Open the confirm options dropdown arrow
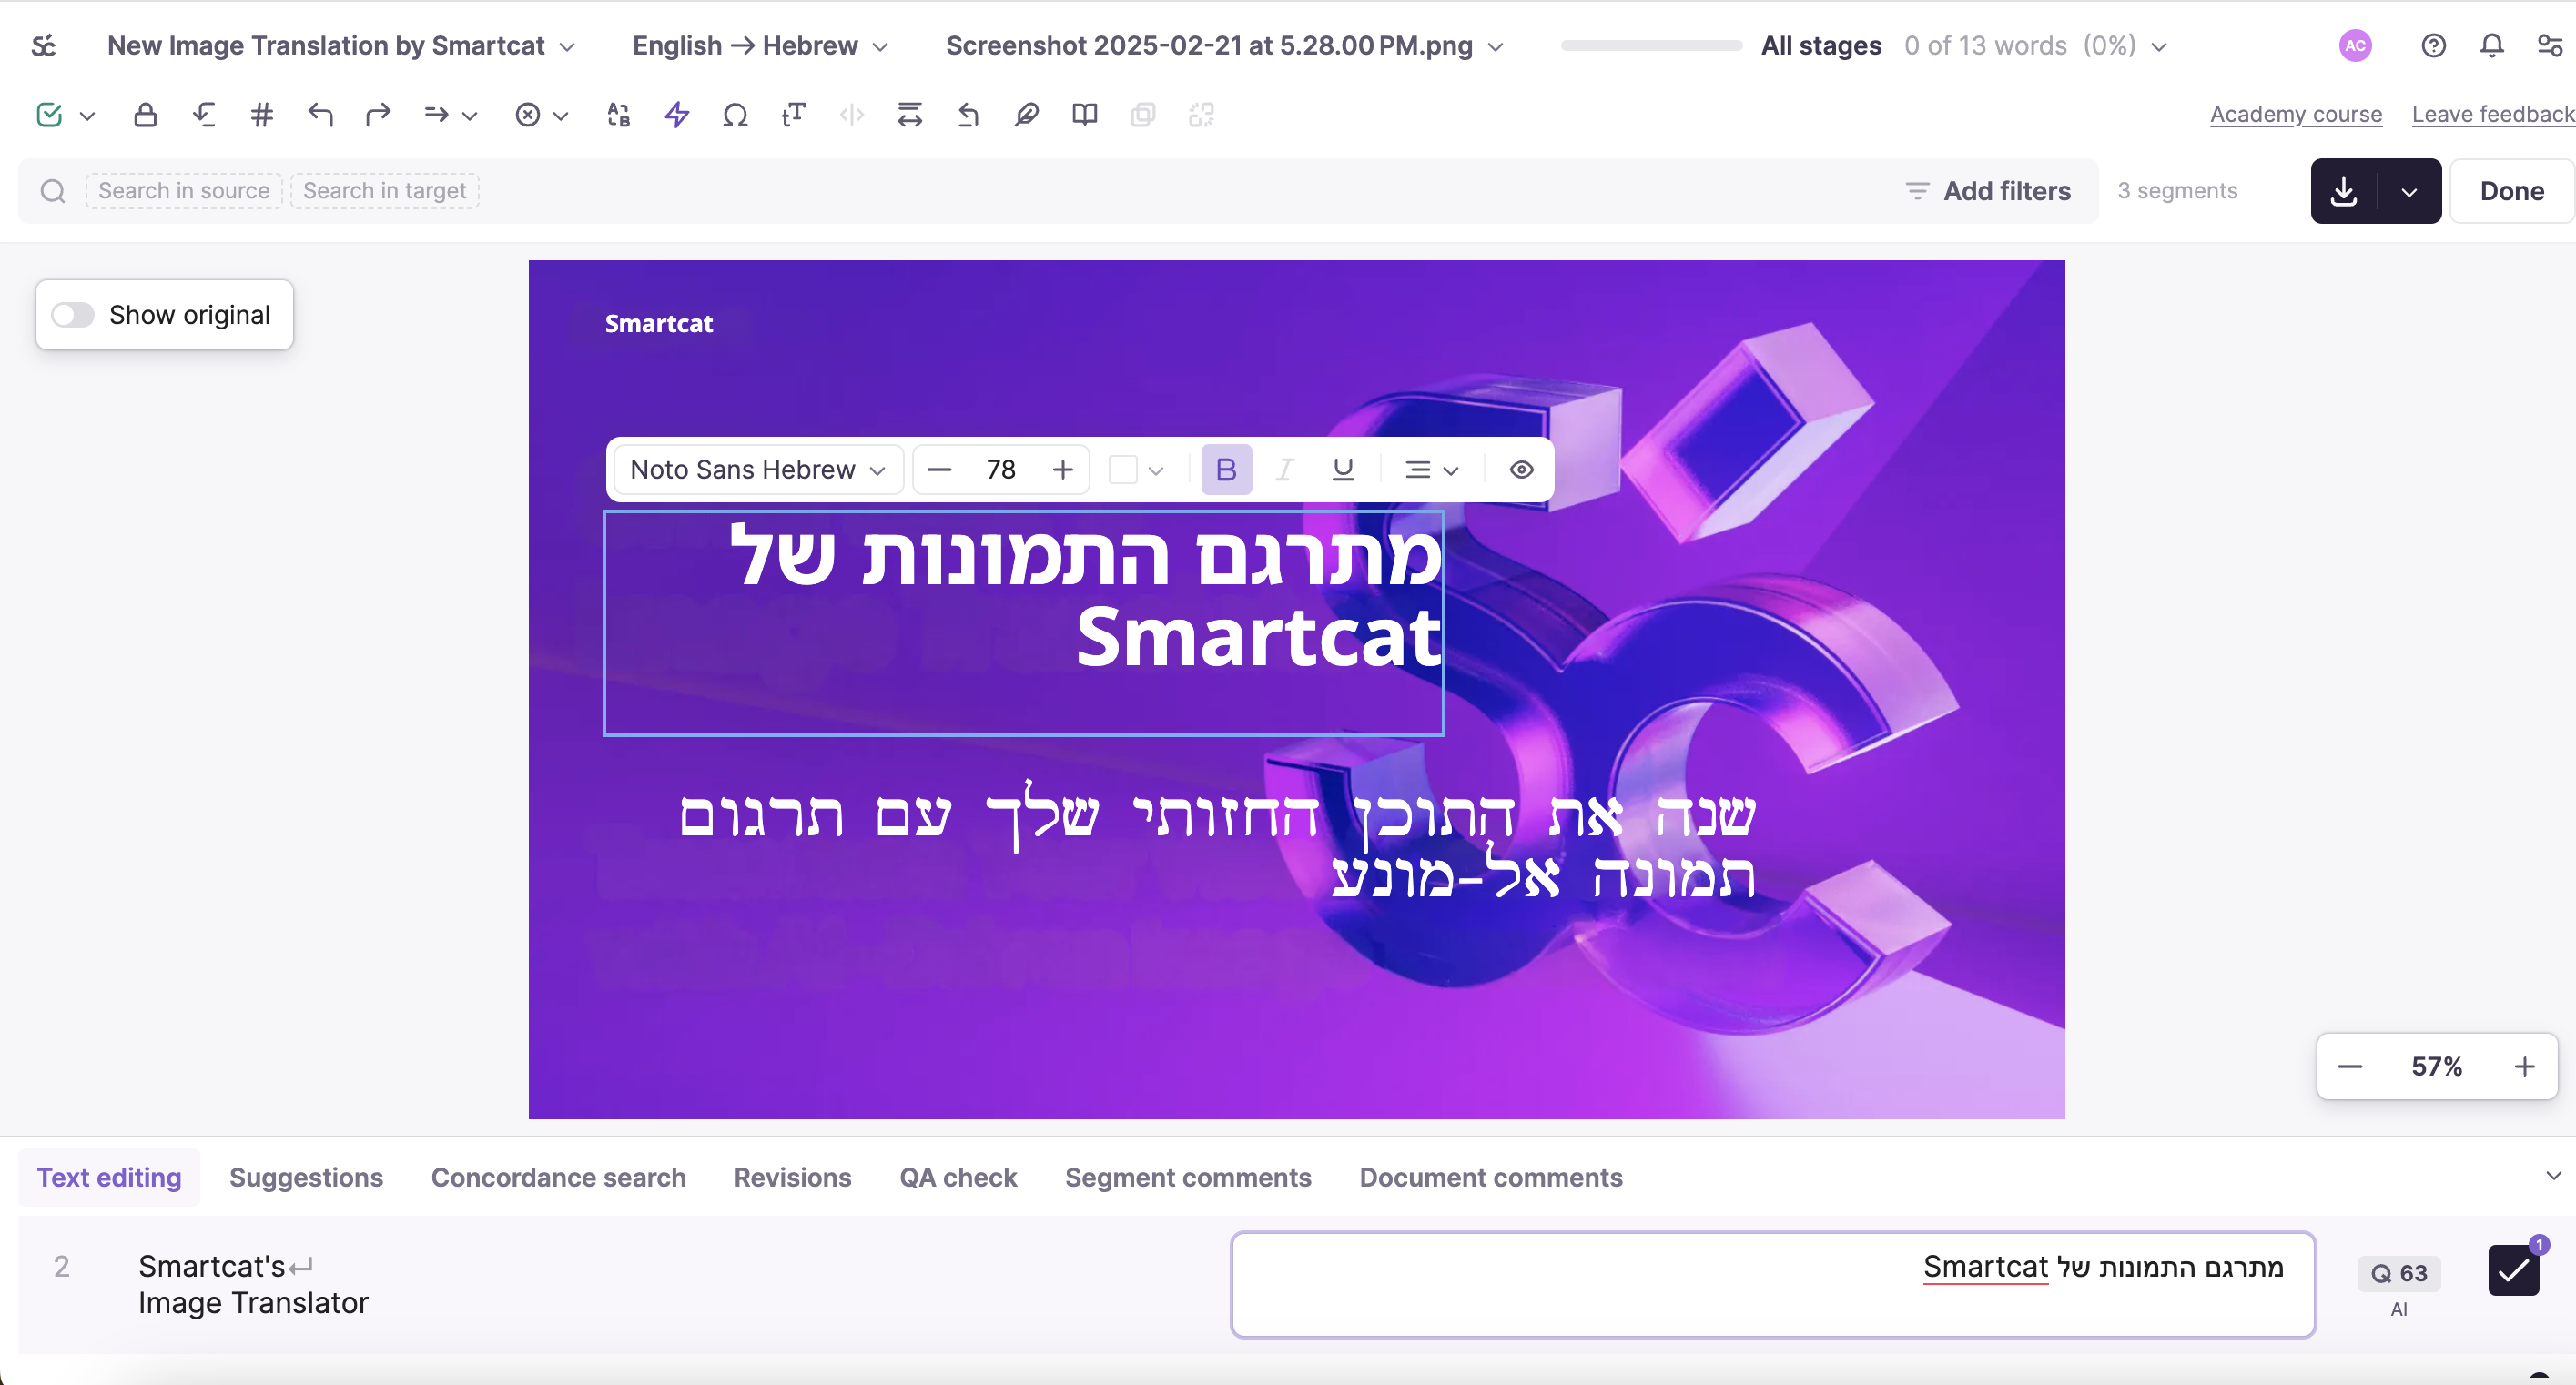The height and width of the screenshot is (1385, 2576). point(88,116)
